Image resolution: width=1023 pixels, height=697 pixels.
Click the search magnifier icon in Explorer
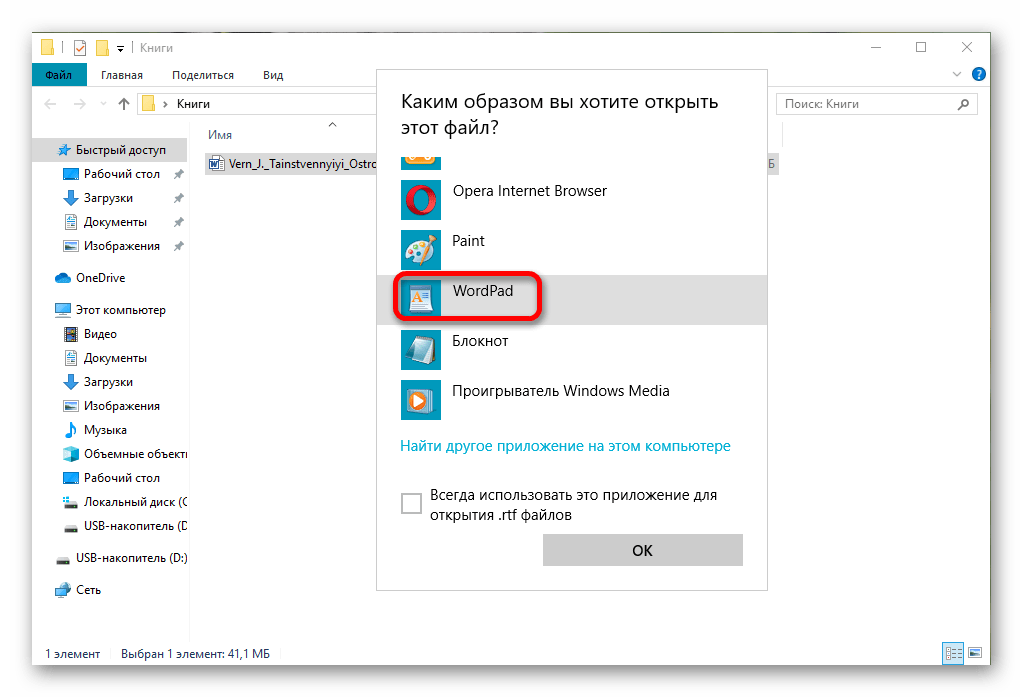pos(963,104)
